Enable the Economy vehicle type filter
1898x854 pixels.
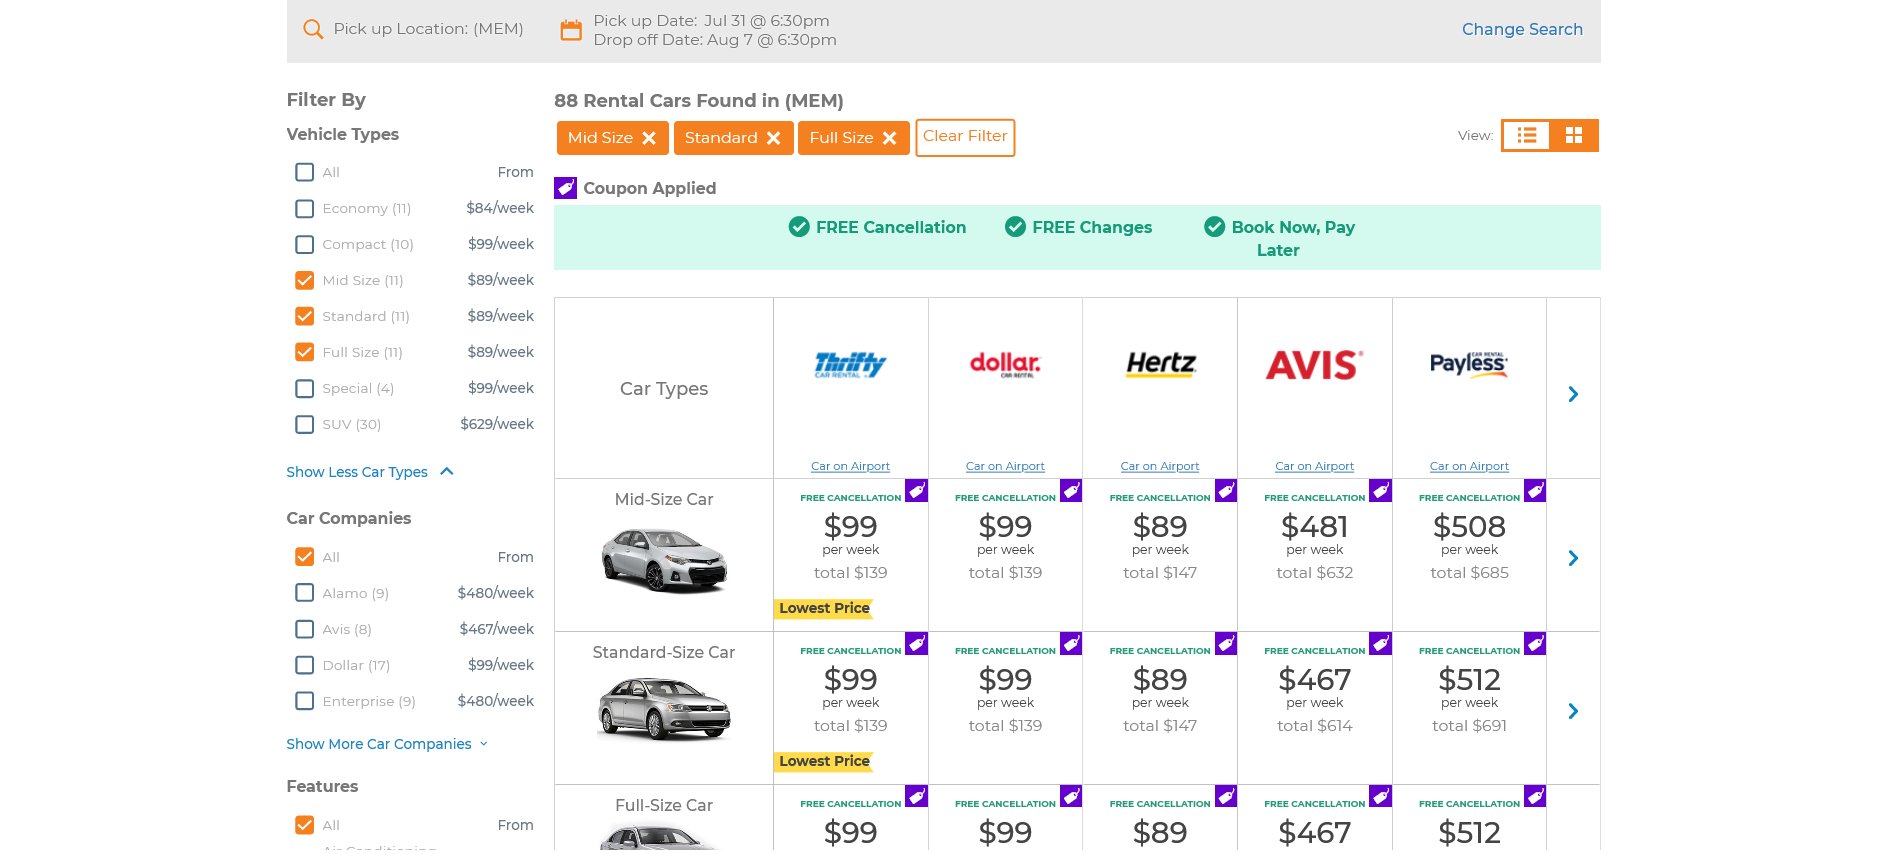305,208
